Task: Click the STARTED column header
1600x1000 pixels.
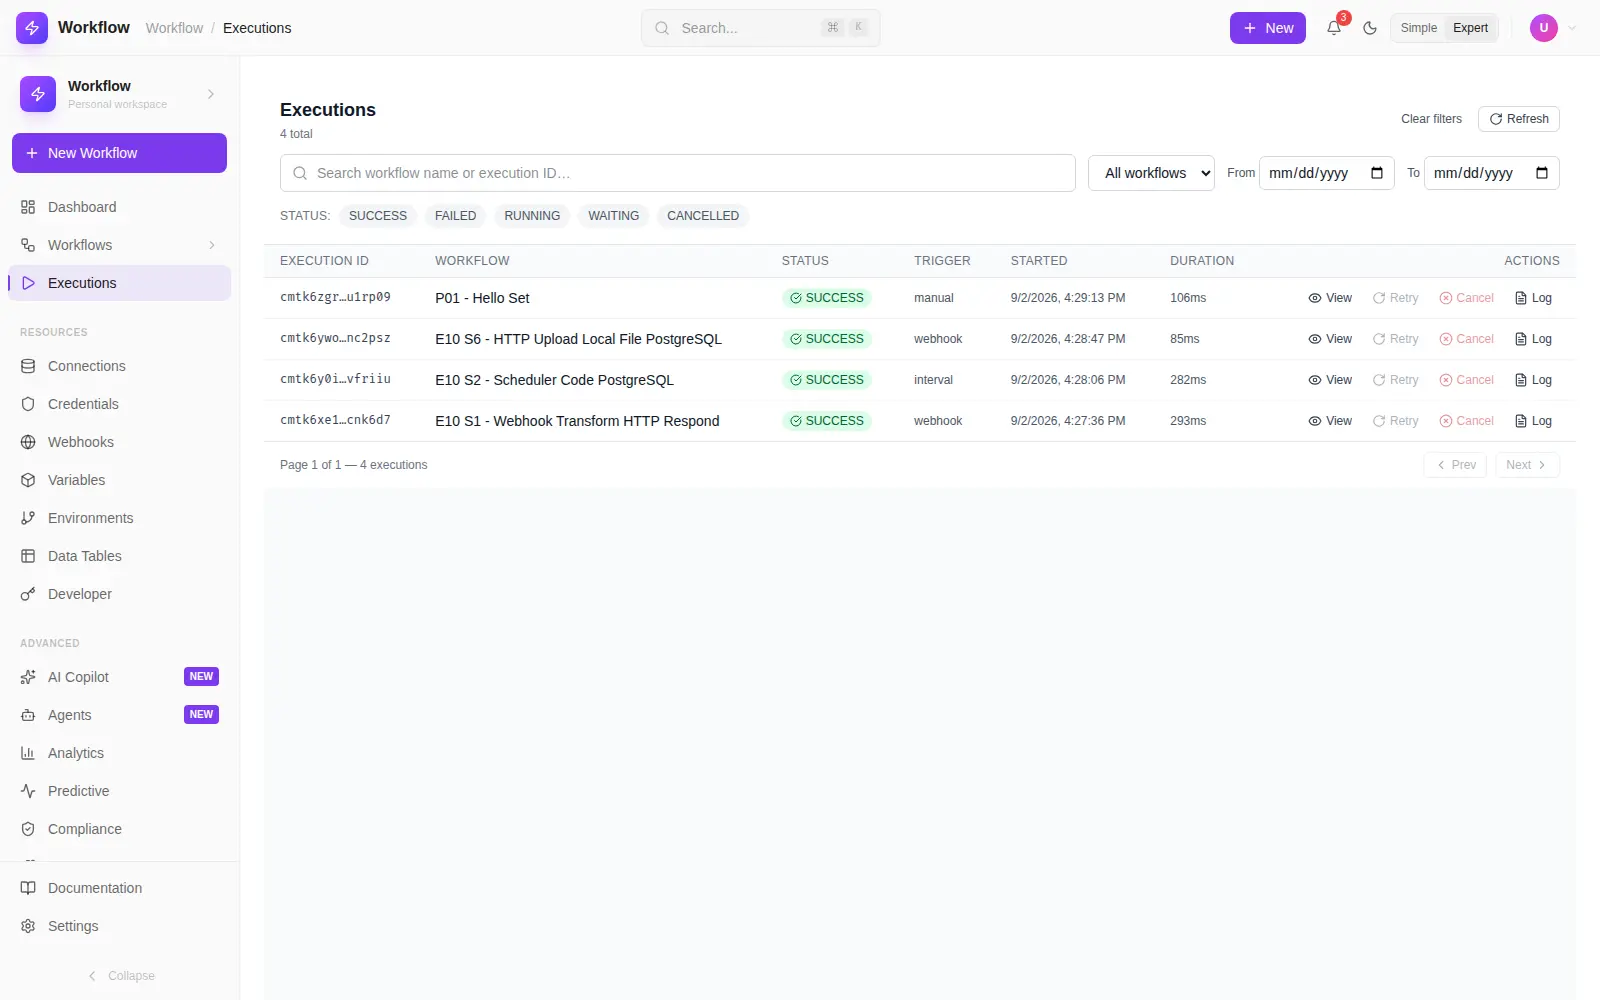Action: coord(1038,261)
